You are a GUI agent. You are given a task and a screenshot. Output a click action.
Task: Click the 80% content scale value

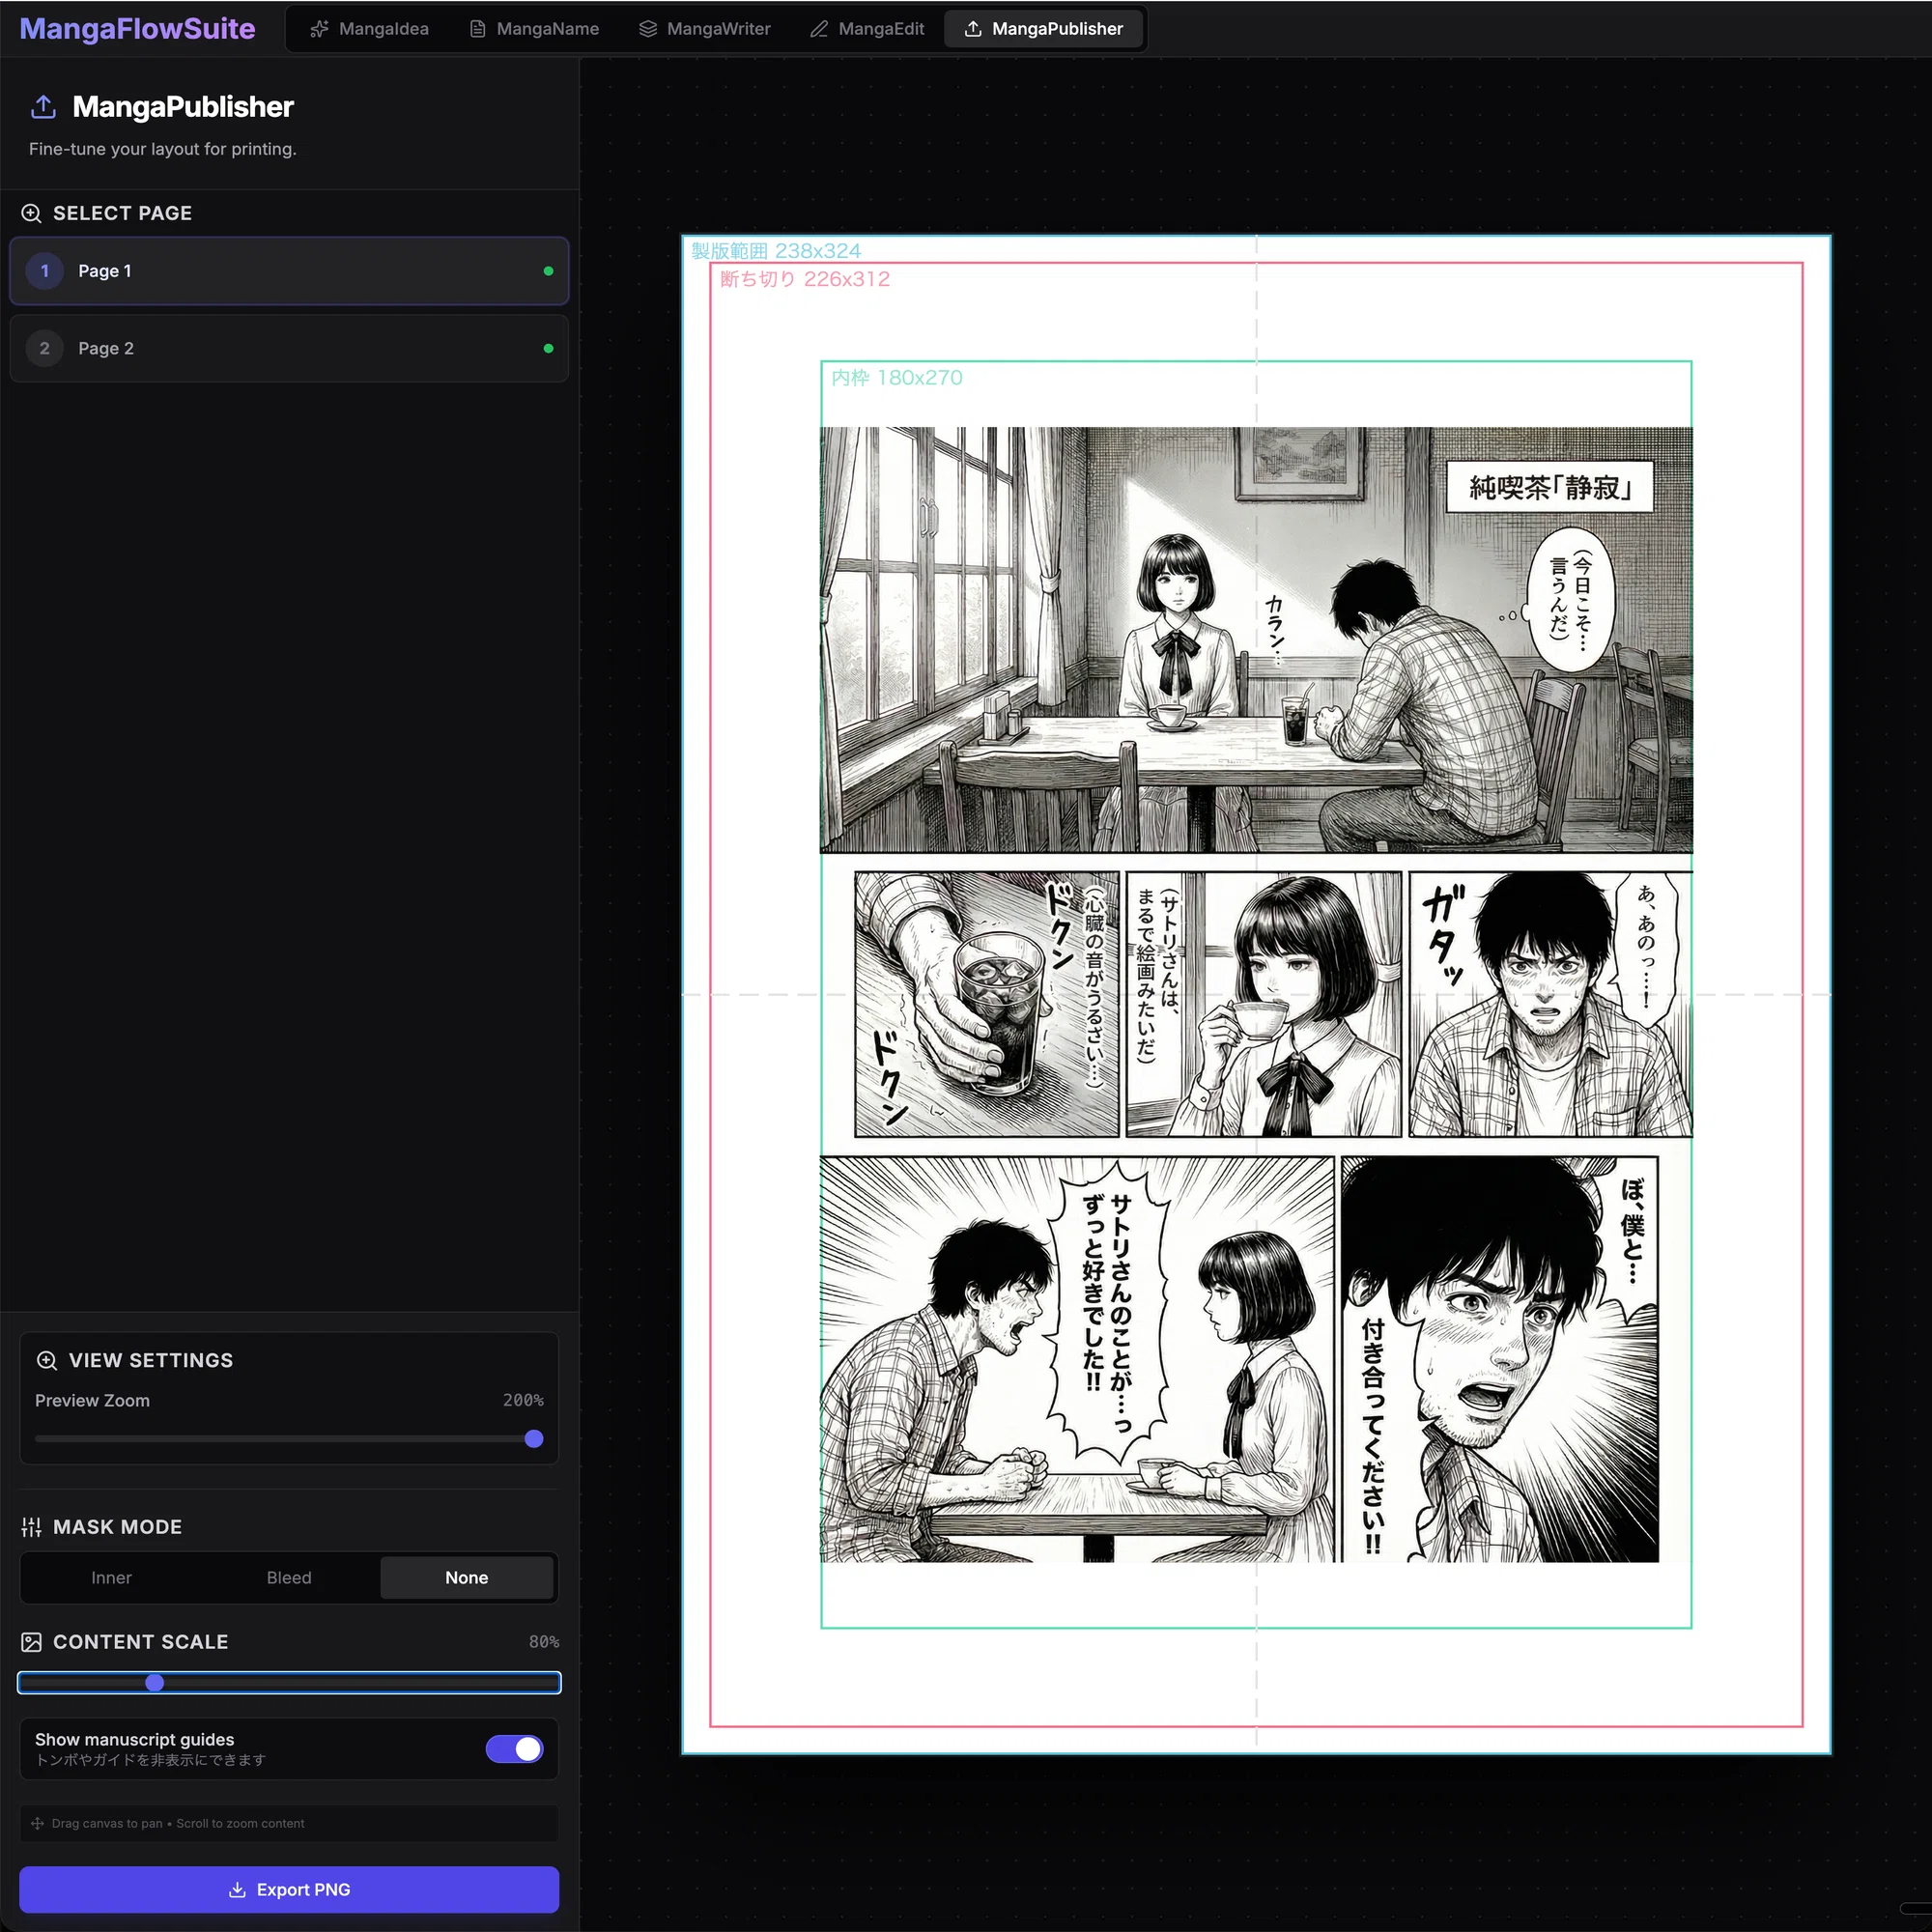coord(544,1642)
